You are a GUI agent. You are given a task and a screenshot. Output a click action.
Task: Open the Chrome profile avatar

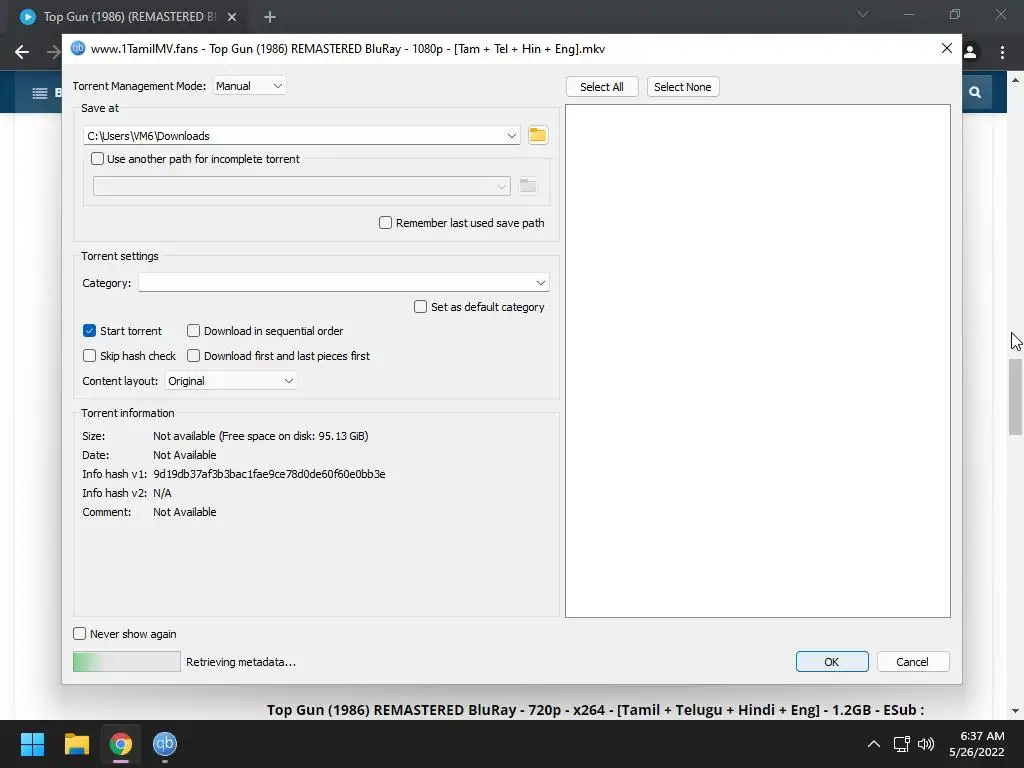coord(970,52)
